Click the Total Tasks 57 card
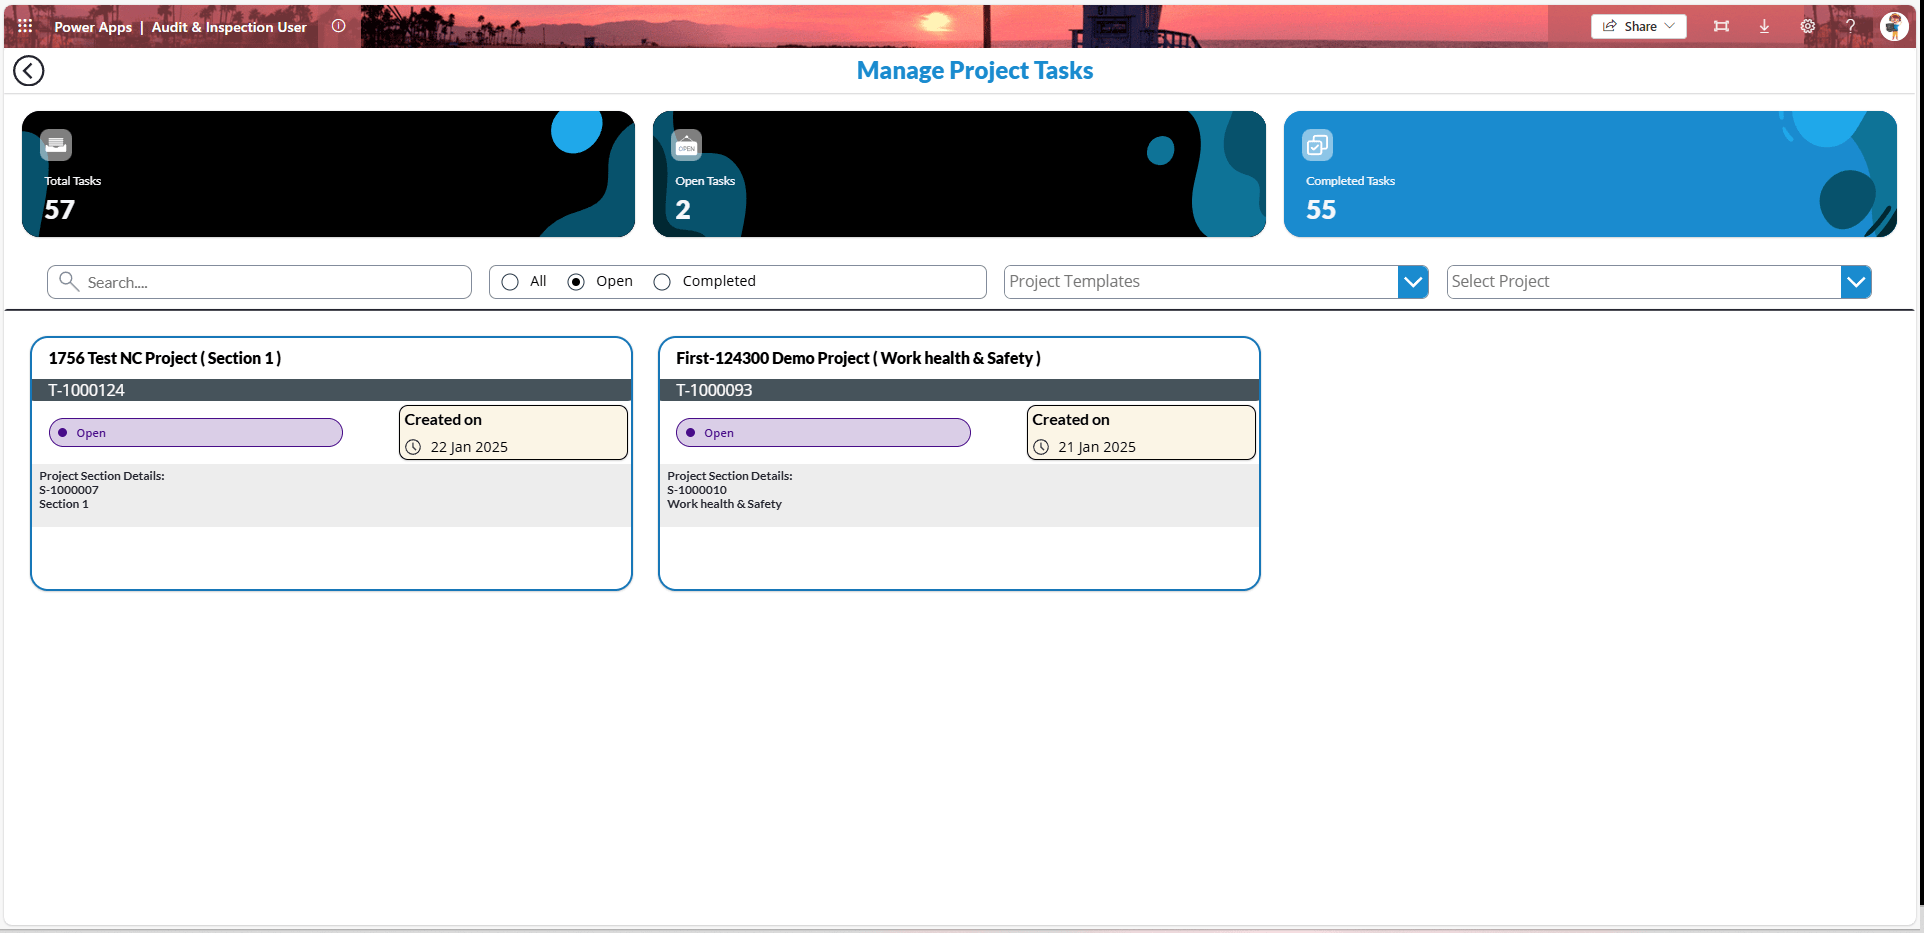Image resolution: width=1924 pixels, height=933 pixels. coord(328,174)
